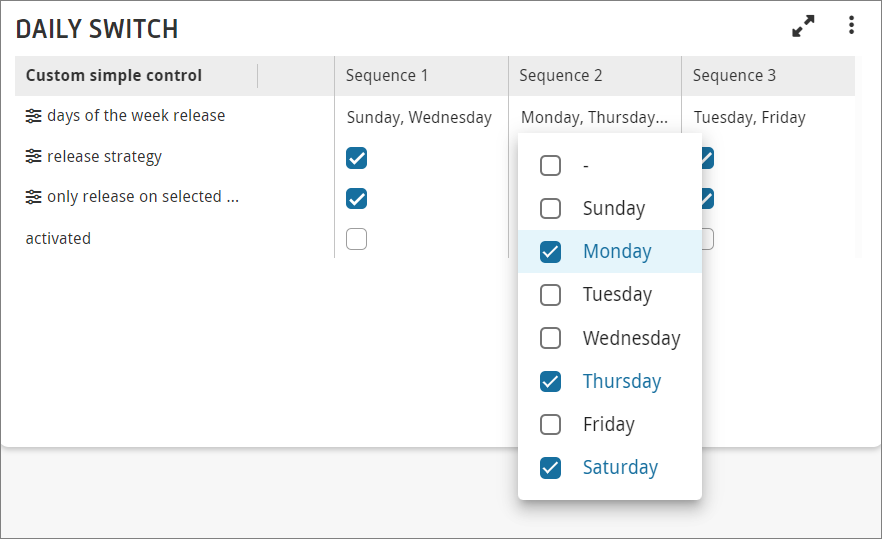Click the settings icon beside days of the week release
This screenshot has height=539, width=882.
click(x=33, y=116)
